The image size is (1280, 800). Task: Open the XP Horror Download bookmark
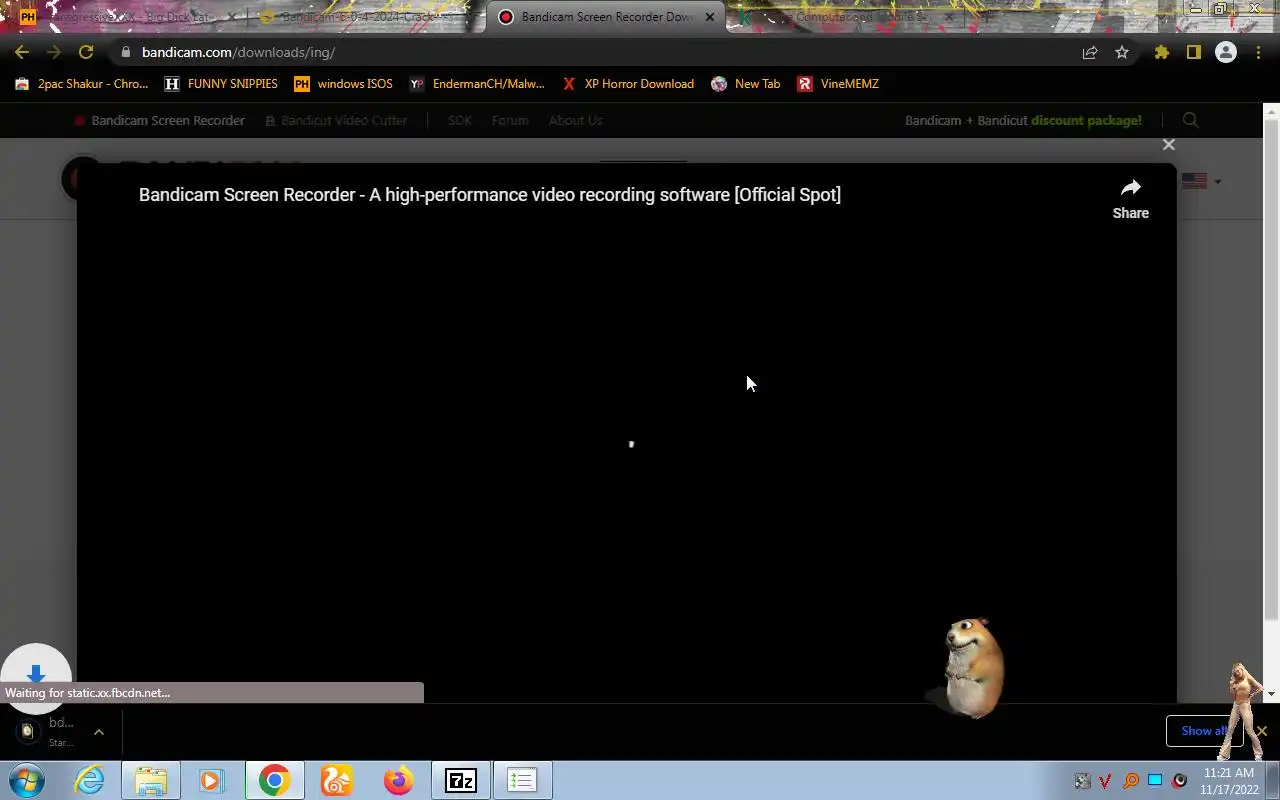[628, 84]
